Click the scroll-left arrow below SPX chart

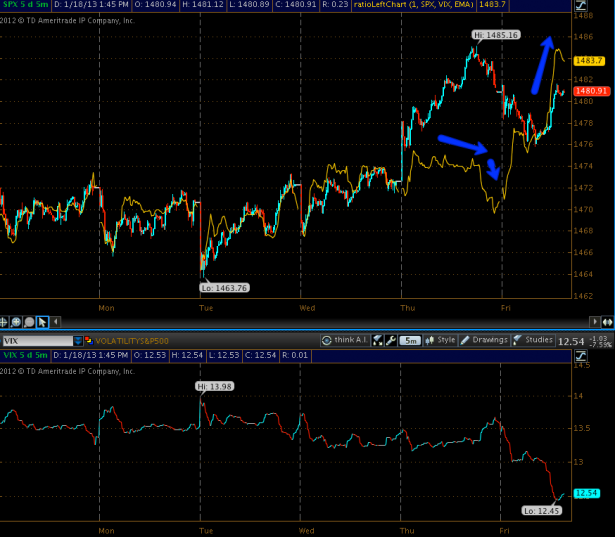[56, 322]
